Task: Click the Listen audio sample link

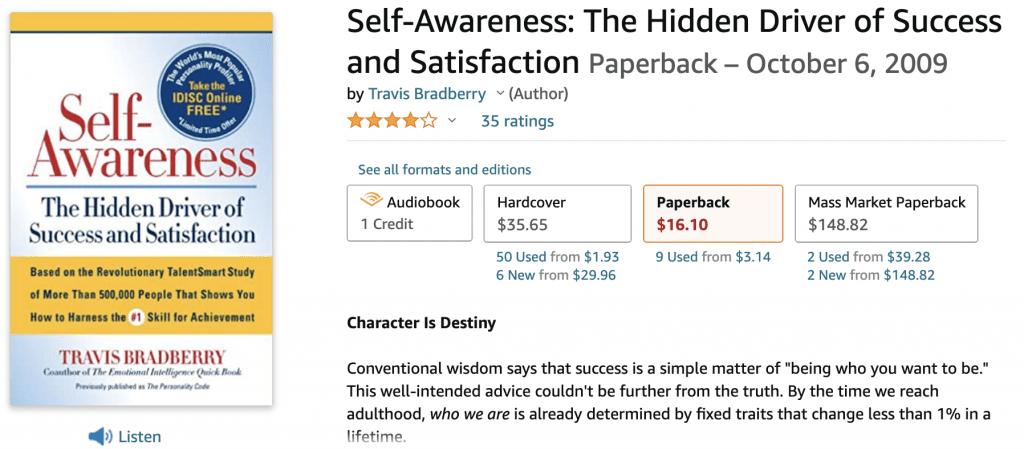Action: [x=139, y=436]
